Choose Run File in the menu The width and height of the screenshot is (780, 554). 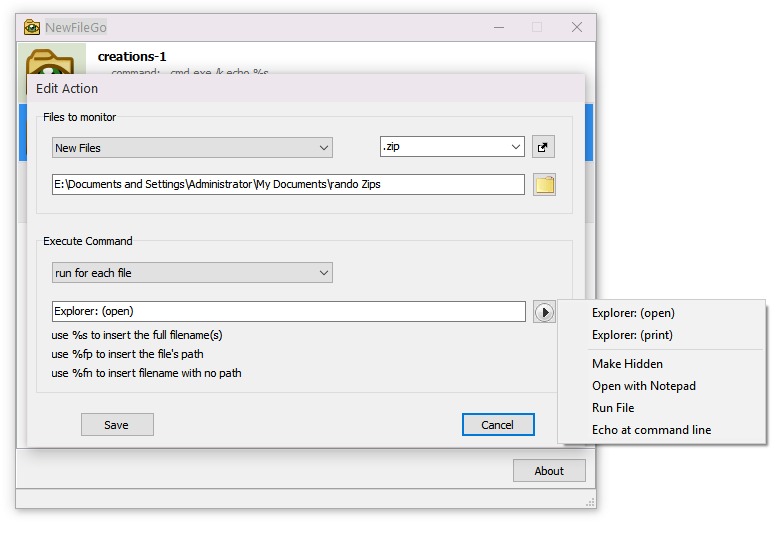point(613,408)
